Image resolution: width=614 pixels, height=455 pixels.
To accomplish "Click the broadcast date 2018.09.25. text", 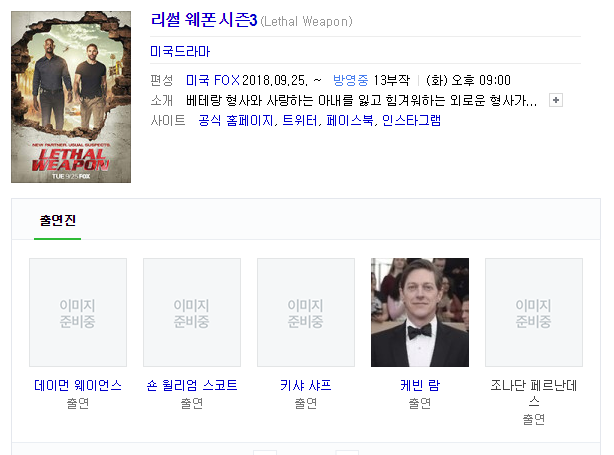I will click(275, 80).
